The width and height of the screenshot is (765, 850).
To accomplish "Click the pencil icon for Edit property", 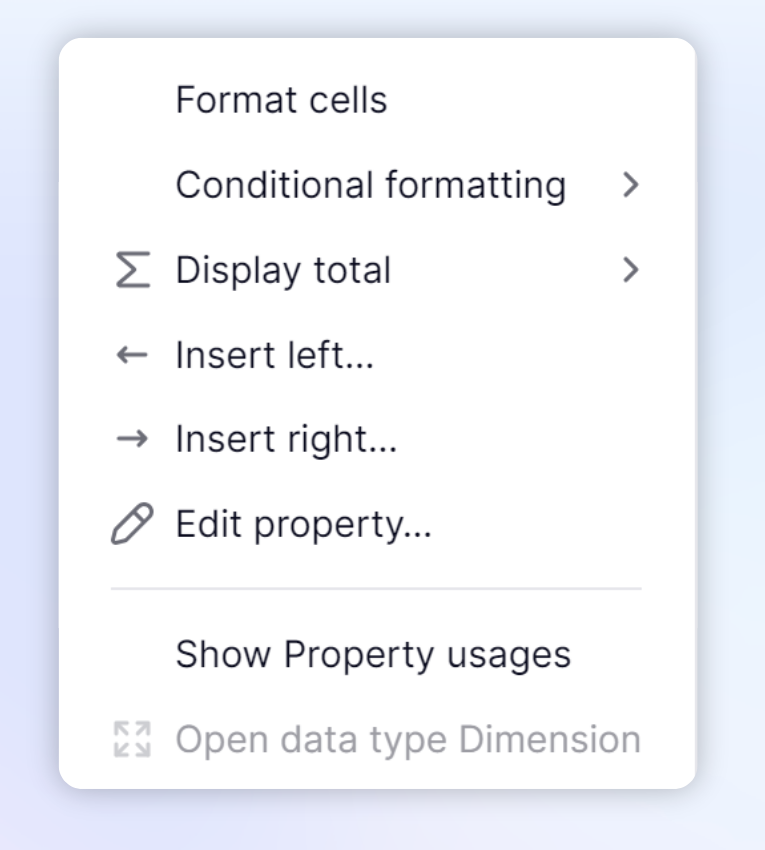I will click(132, 524).
